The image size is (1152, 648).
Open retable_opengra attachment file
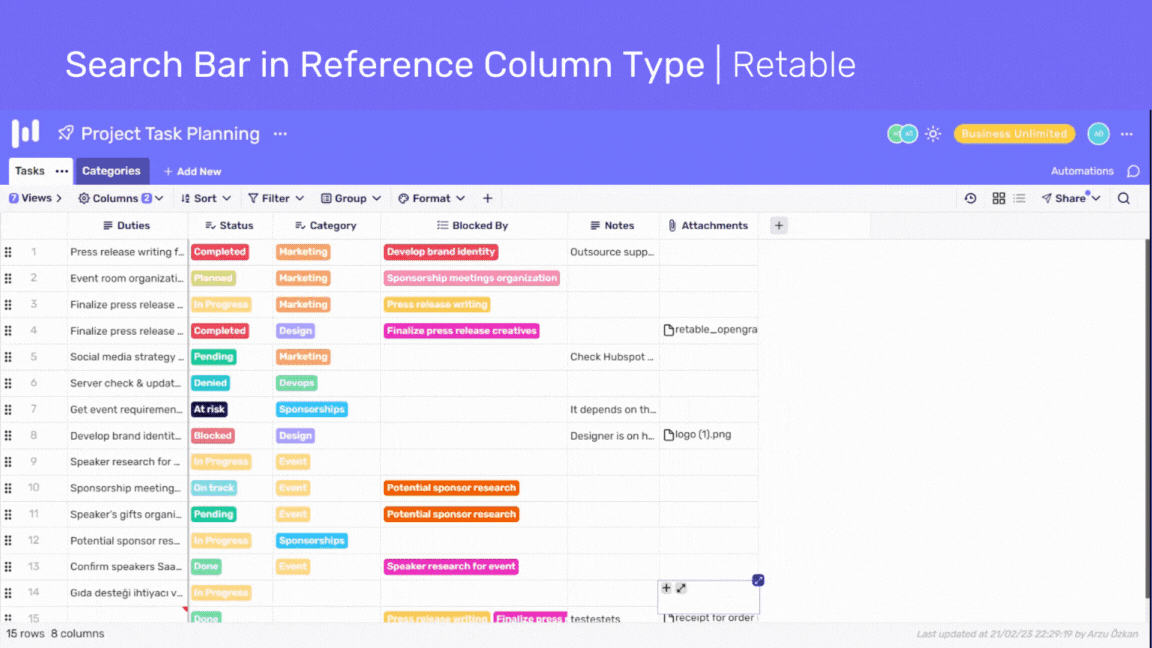coord(710,330)
